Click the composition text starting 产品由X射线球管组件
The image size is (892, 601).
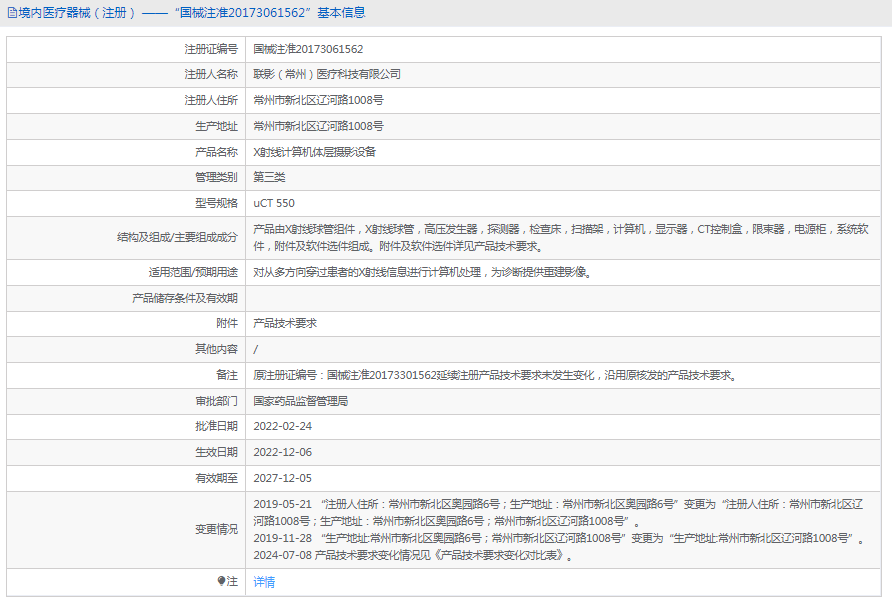(x=561, y=238)
